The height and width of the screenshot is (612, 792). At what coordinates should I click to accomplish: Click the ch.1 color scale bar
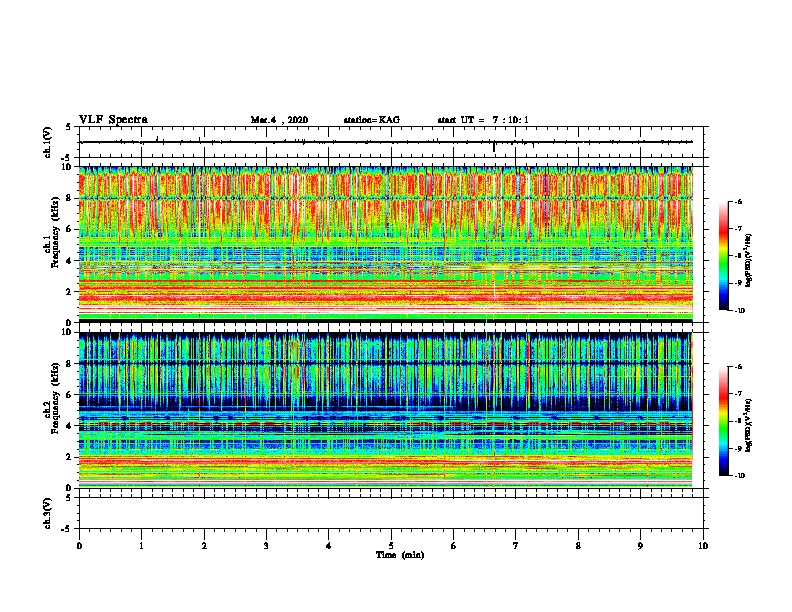coord(723,256)
